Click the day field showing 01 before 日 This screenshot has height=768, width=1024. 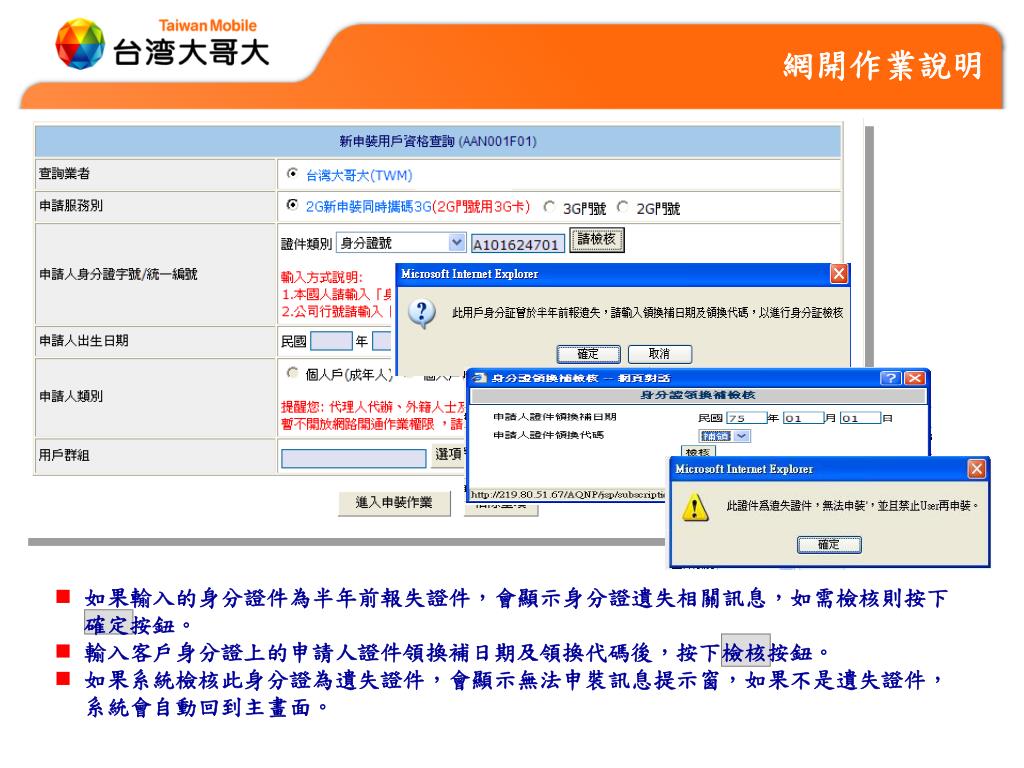[860, 418]
